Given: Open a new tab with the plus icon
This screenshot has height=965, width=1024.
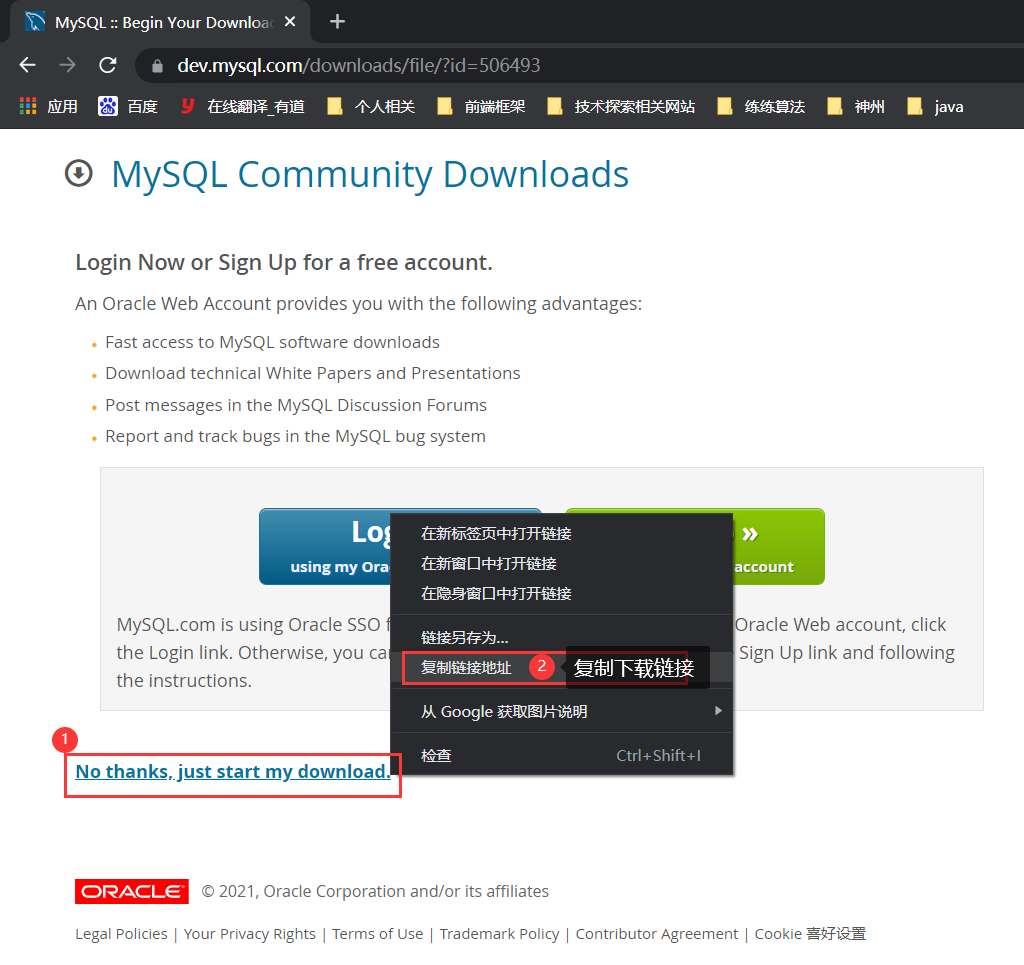Looking at the screenshot, I should (x=337, y=22).
